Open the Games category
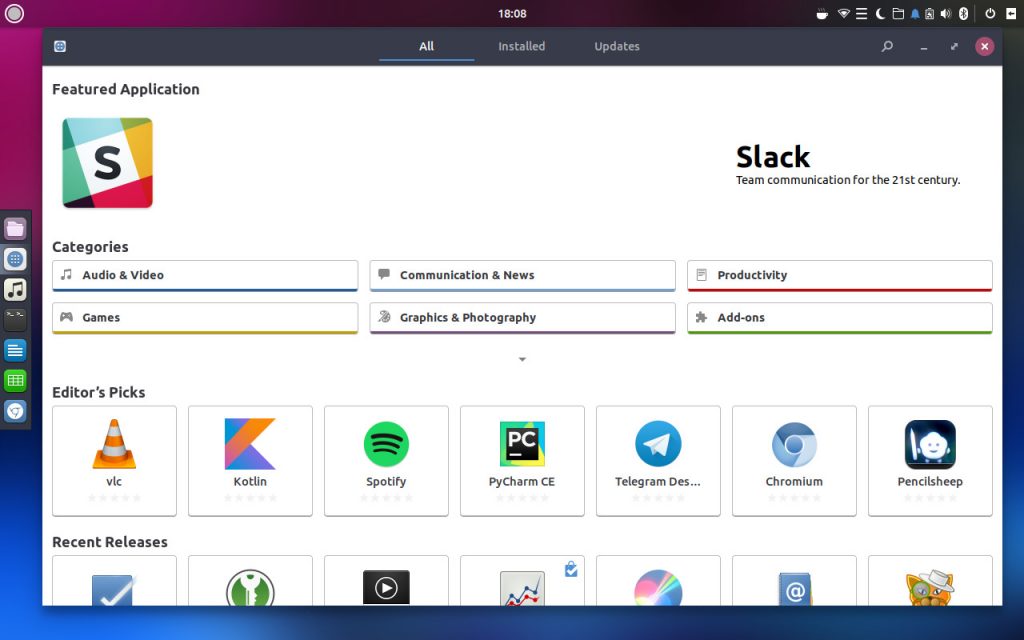1024x640 pixels. [205, 318]
